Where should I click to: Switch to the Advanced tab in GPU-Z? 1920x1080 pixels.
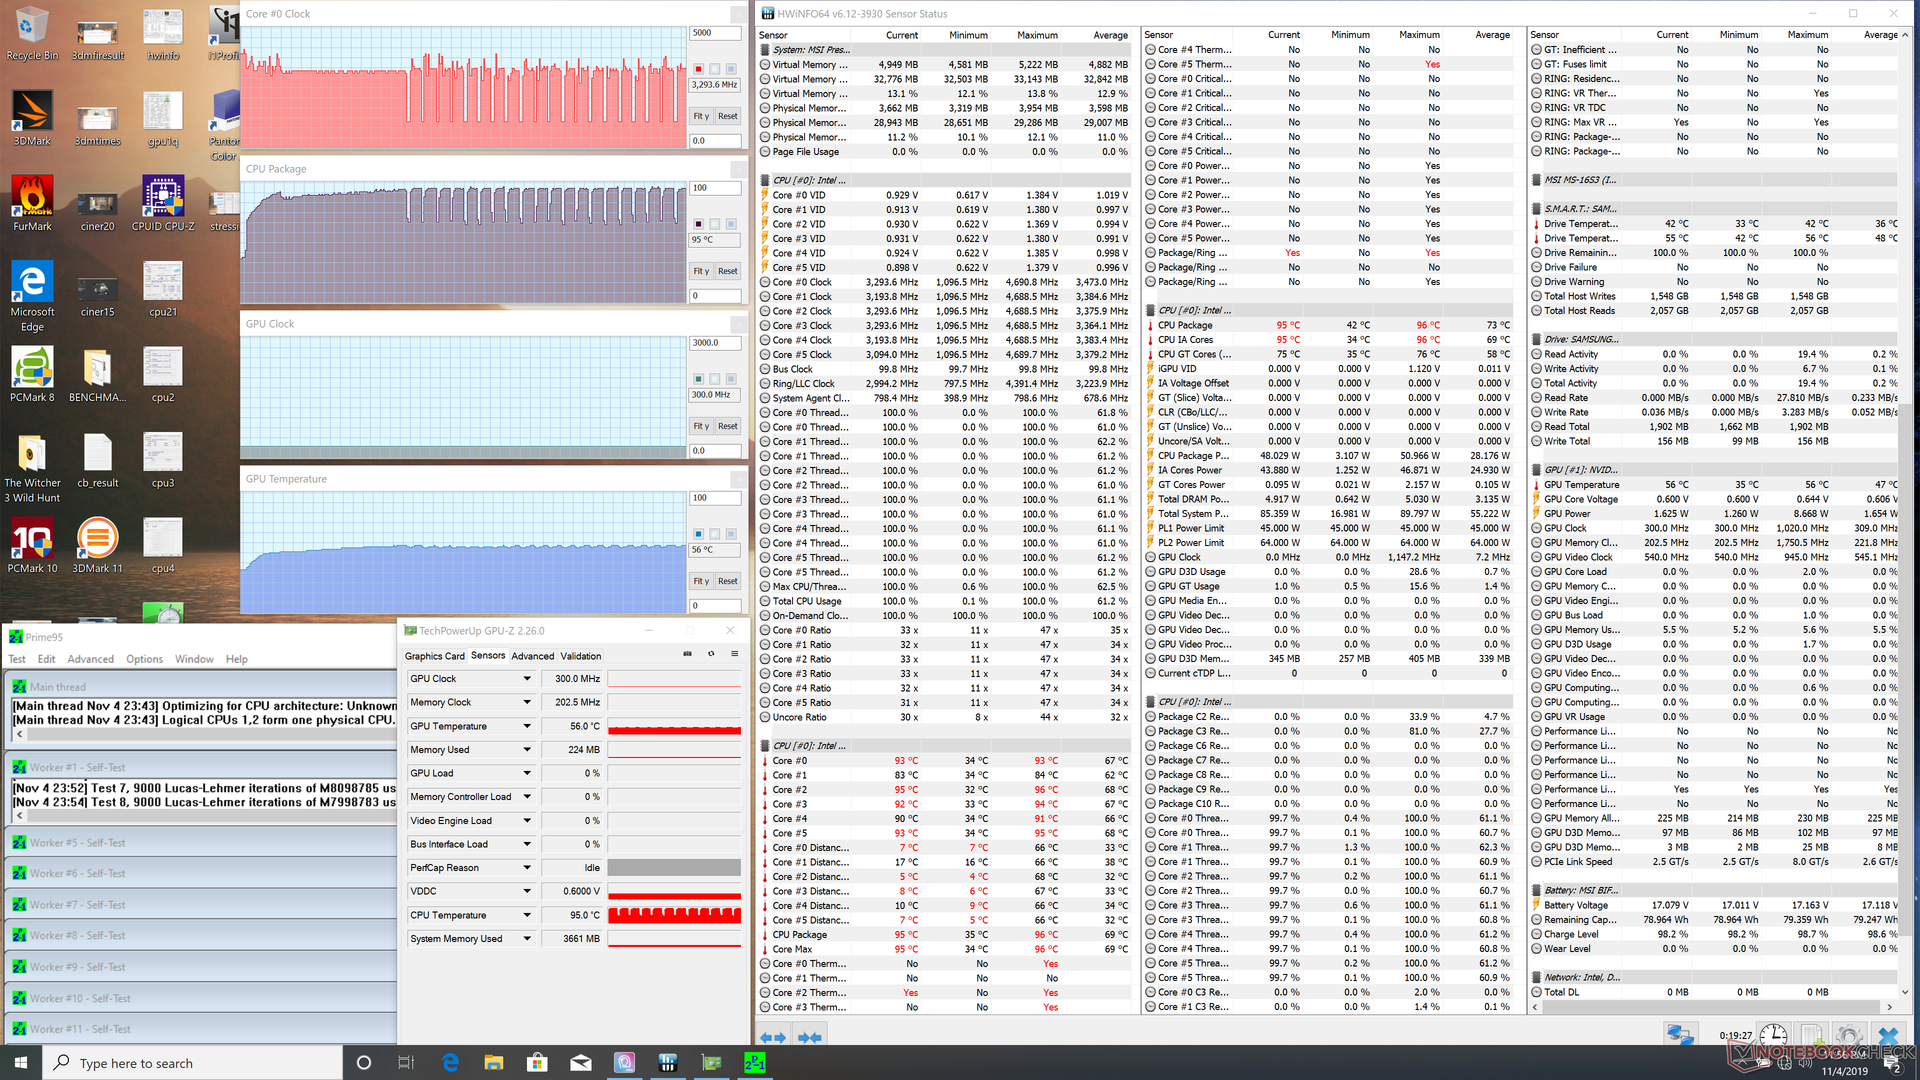click(532, 656)
